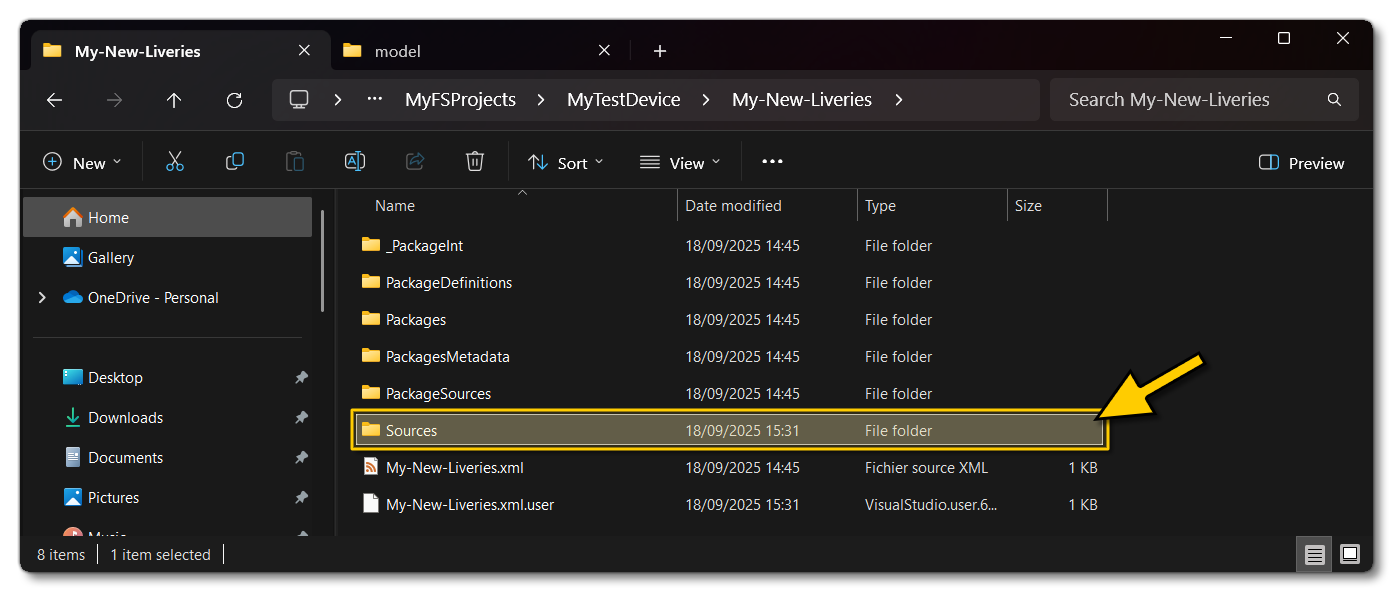The image size is (1393, 592).
Task: Click the Delete icon
Action: tap(474, 161)
